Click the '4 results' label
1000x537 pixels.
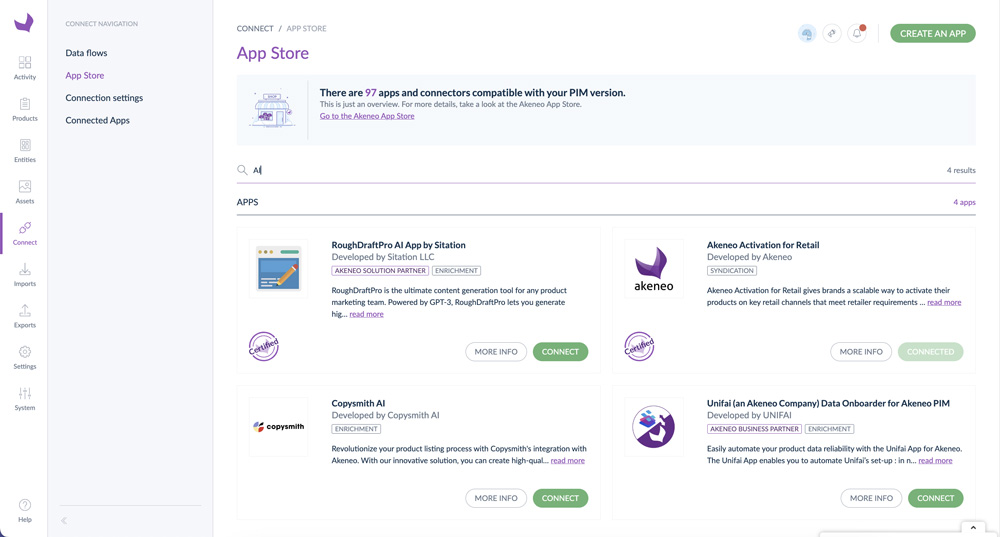(961, 170)
